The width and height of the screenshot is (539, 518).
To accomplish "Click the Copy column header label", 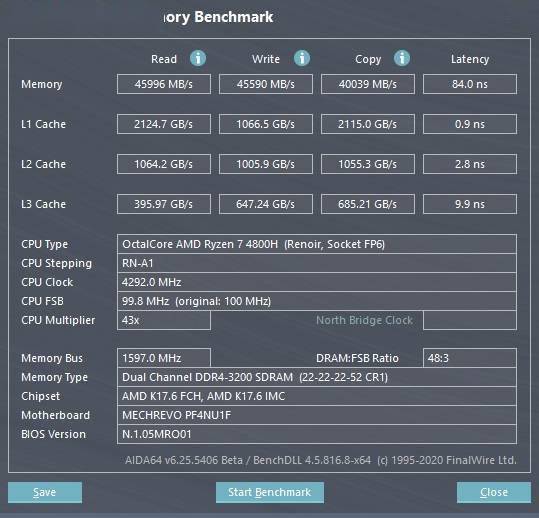I will (368, 59).
